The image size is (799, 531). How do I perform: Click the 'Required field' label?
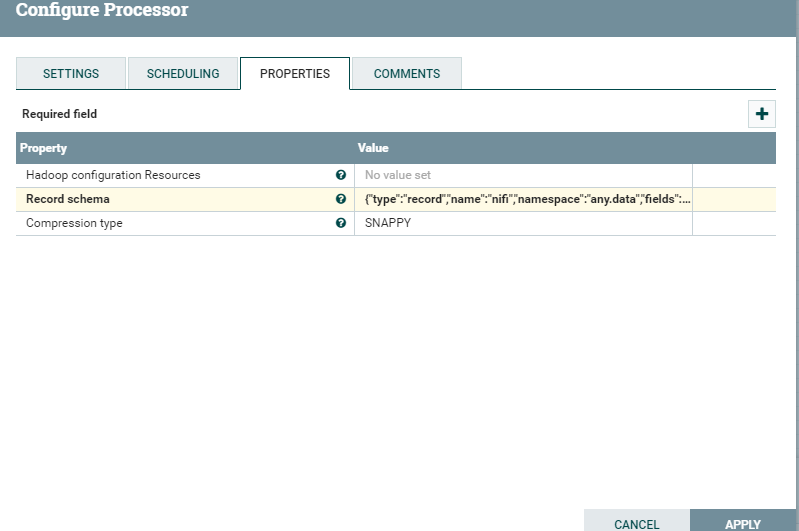(59, 114)
